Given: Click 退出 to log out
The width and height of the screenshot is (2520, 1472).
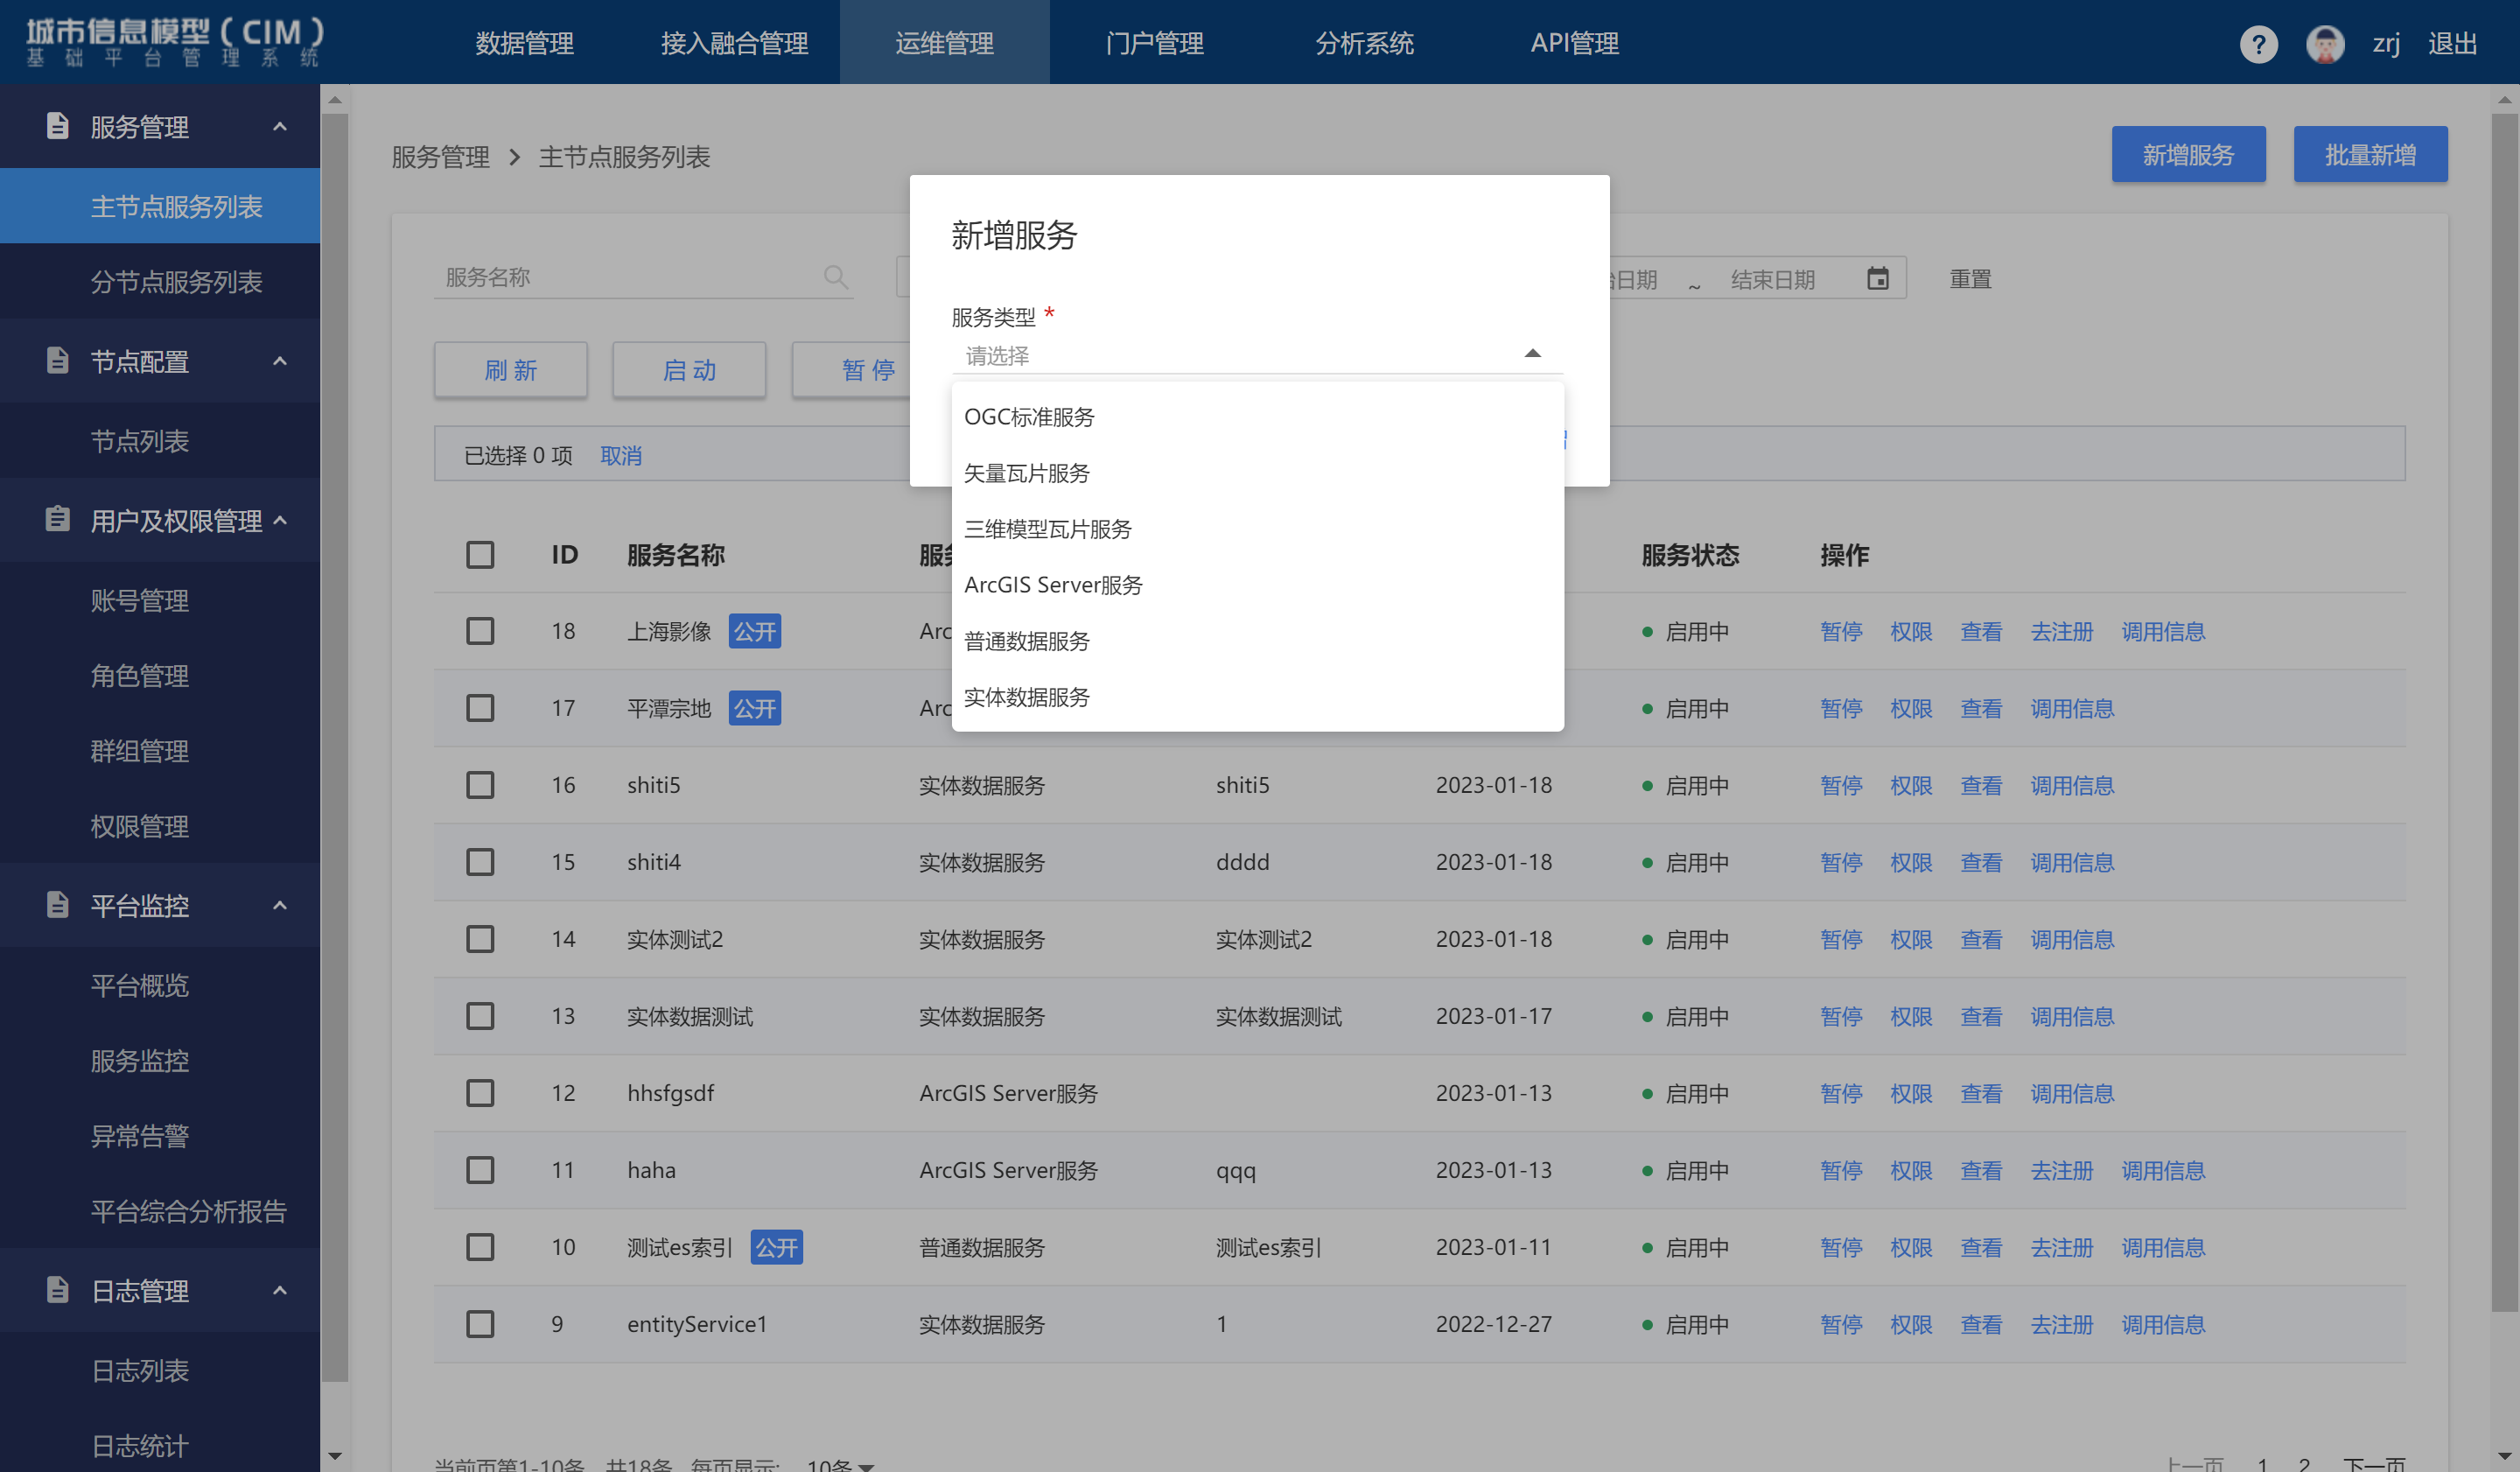Looking at the screenshot, I should (2452, 44).
